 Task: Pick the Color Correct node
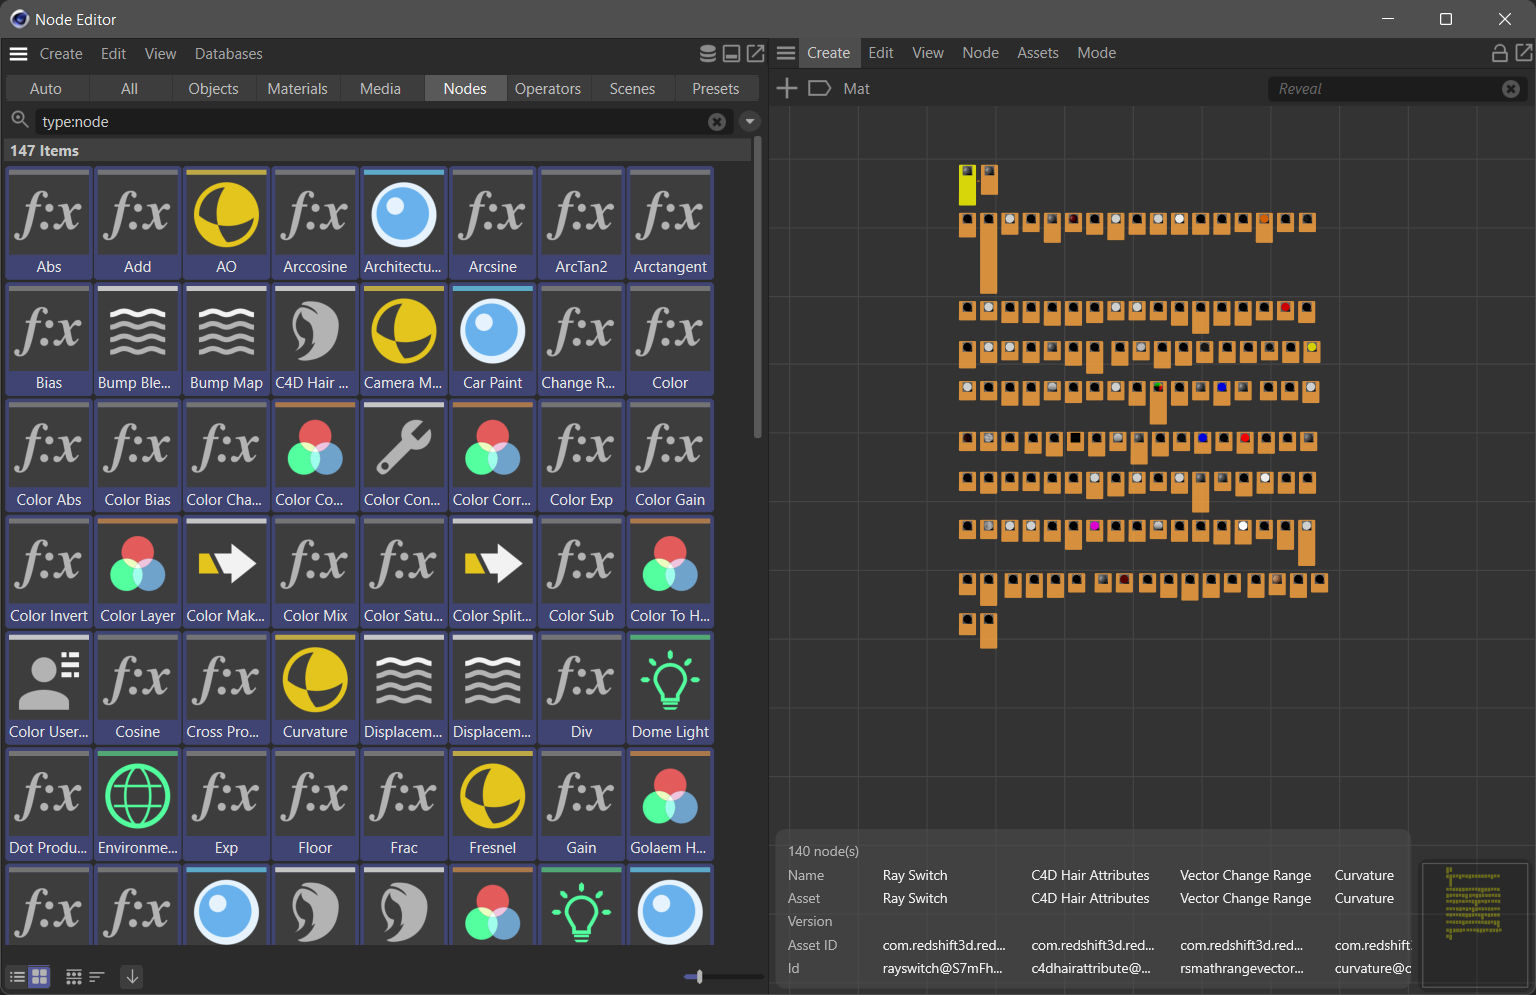(493, 455)
